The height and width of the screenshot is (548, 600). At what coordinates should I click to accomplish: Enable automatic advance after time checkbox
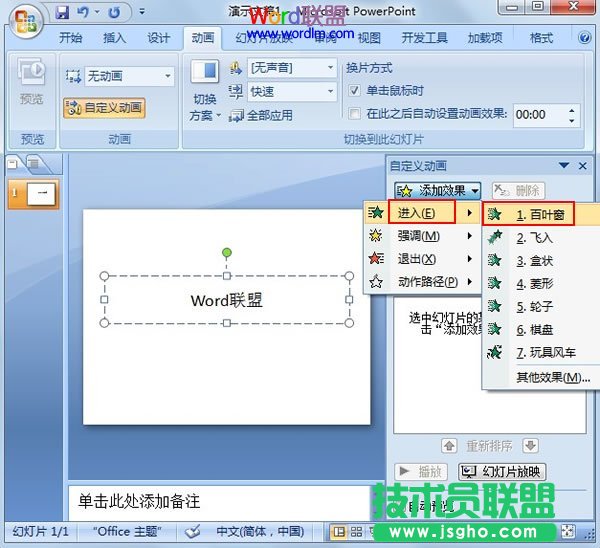(x=355, y=114)
